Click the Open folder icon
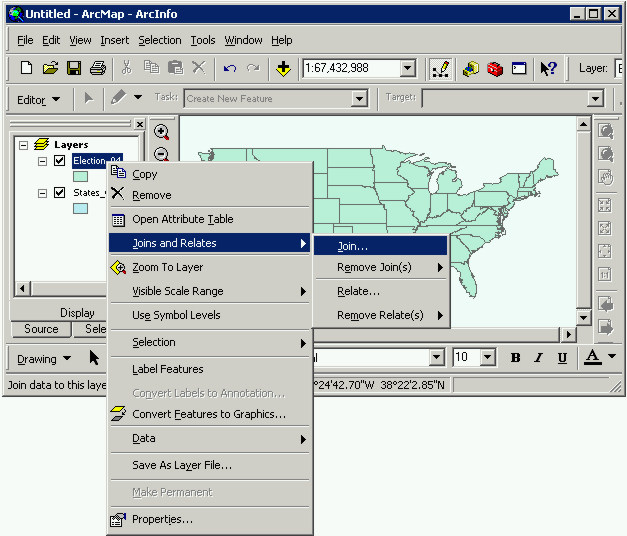This screenshot has height=536, width=627. coord(50,68)
